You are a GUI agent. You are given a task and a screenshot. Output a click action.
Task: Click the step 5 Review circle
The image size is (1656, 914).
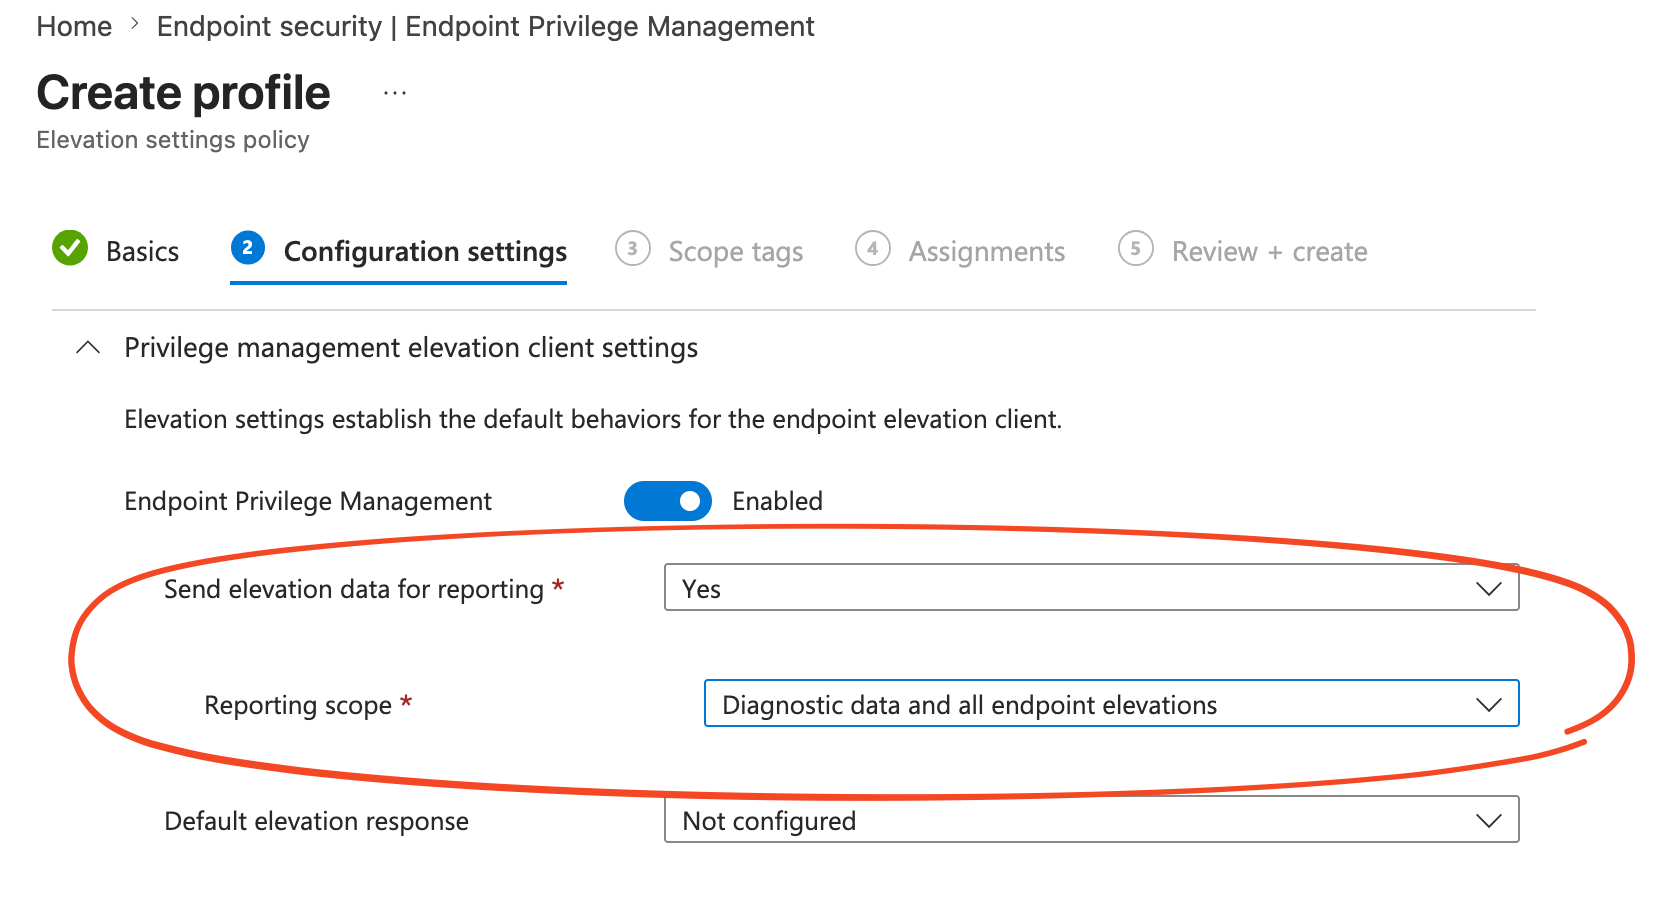(x=1136, y=248)
